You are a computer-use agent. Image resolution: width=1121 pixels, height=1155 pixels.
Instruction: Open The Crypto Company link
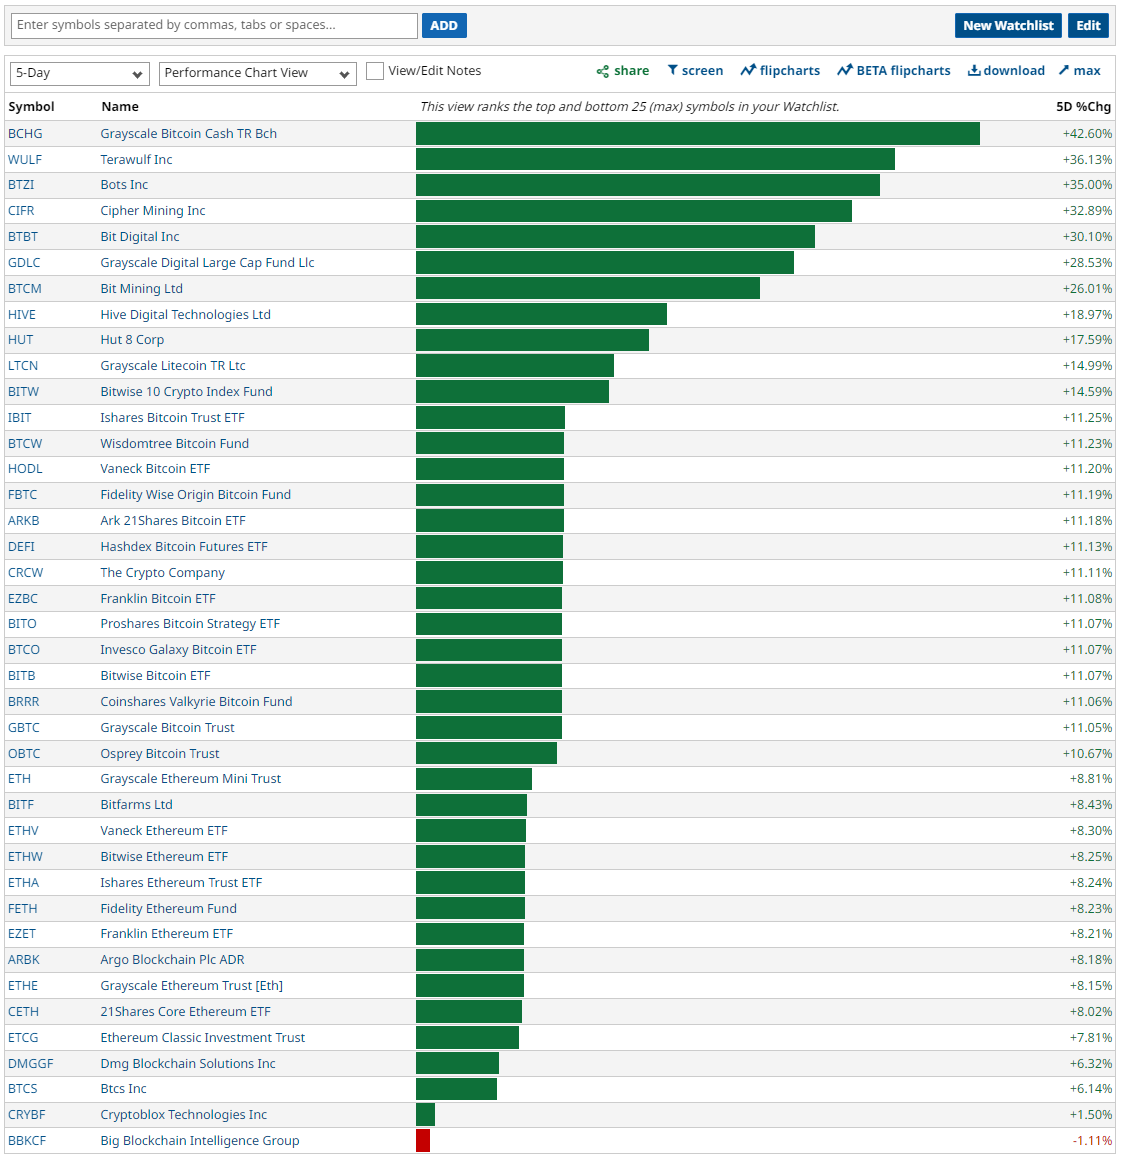(163, 572)
